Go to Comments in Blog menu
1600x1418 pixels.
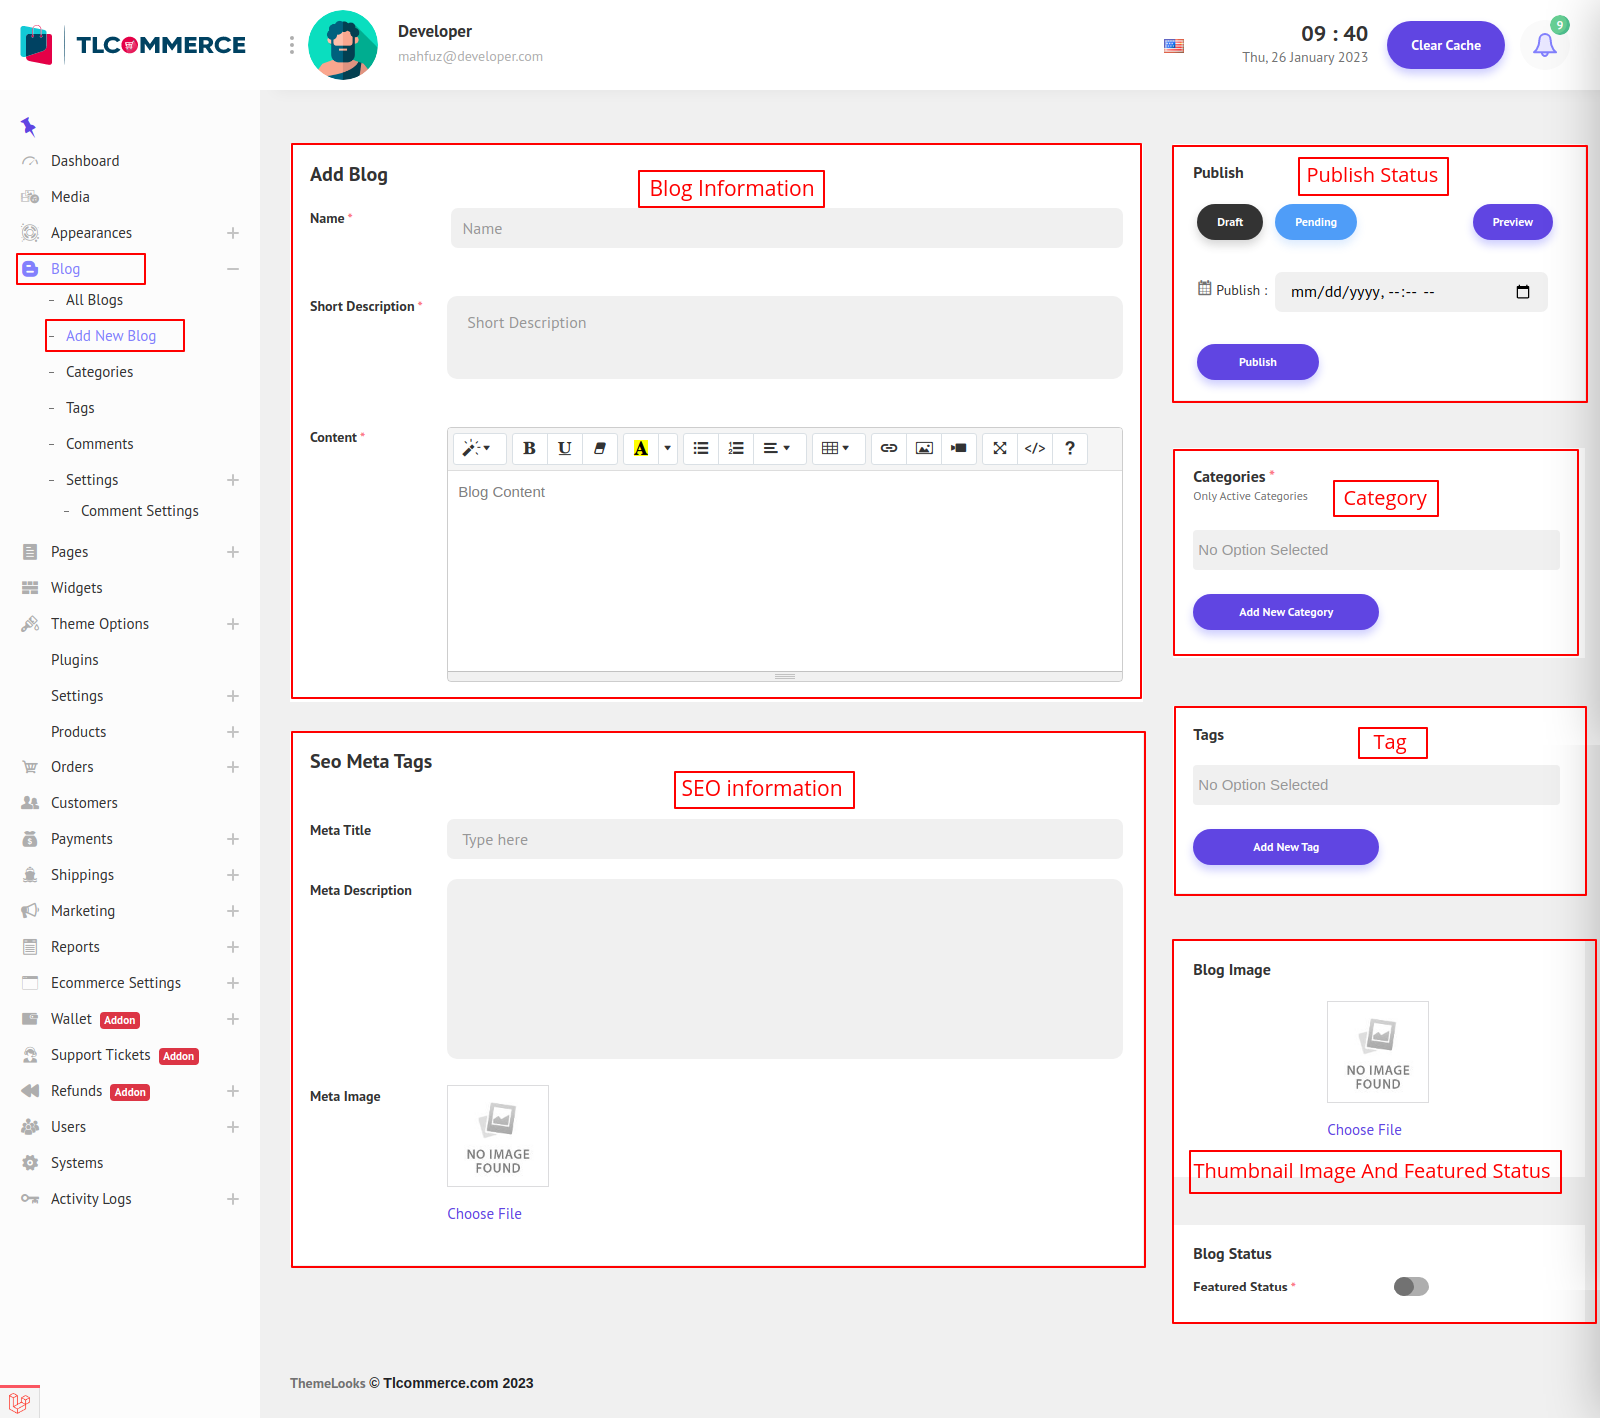(99, 444)
